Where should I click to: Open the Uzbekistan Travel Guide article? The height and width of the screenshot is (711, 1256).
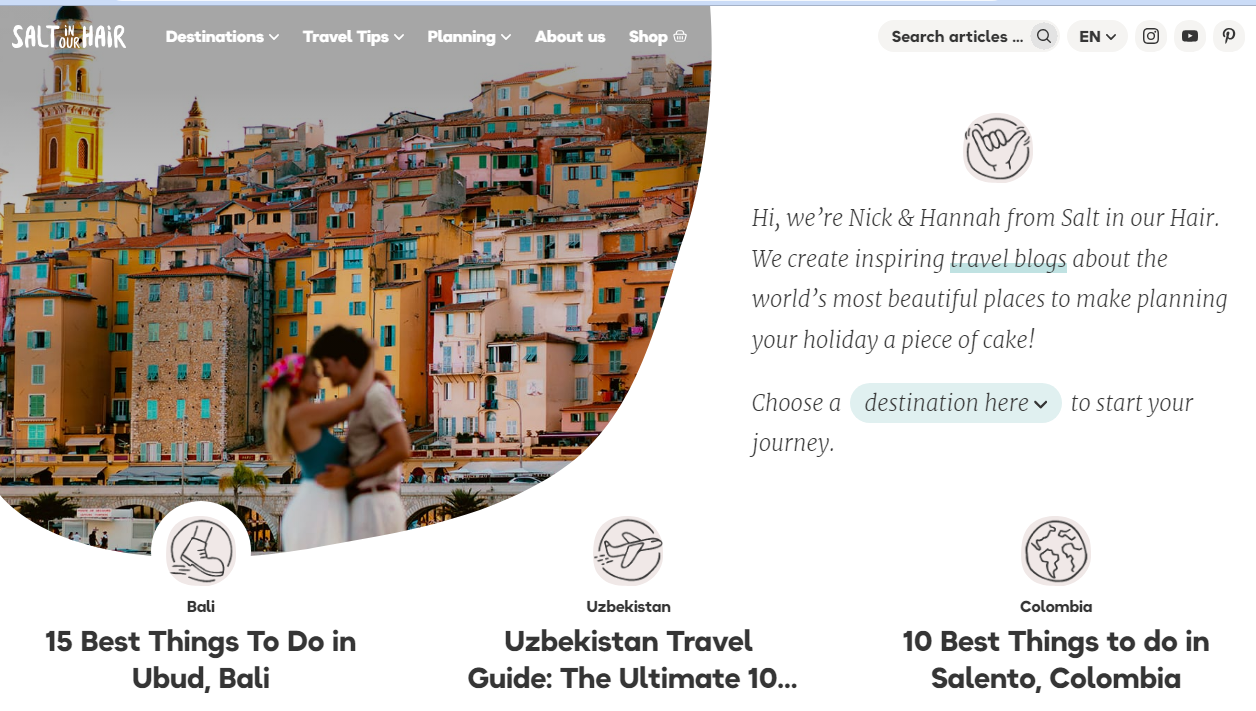point(630,659)
